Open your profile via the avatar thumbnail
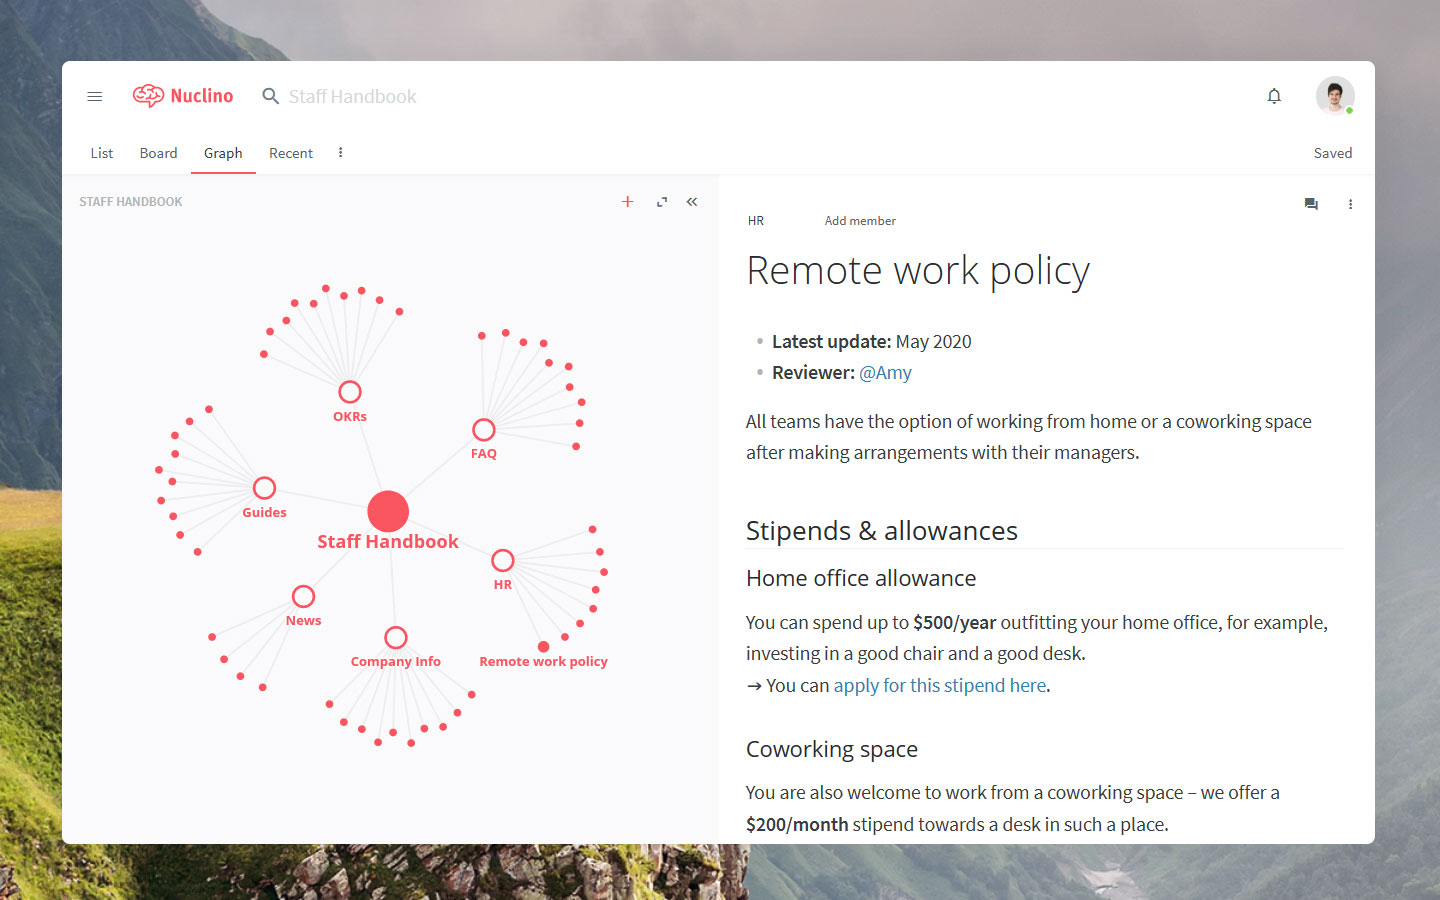 click(1334, 95)
